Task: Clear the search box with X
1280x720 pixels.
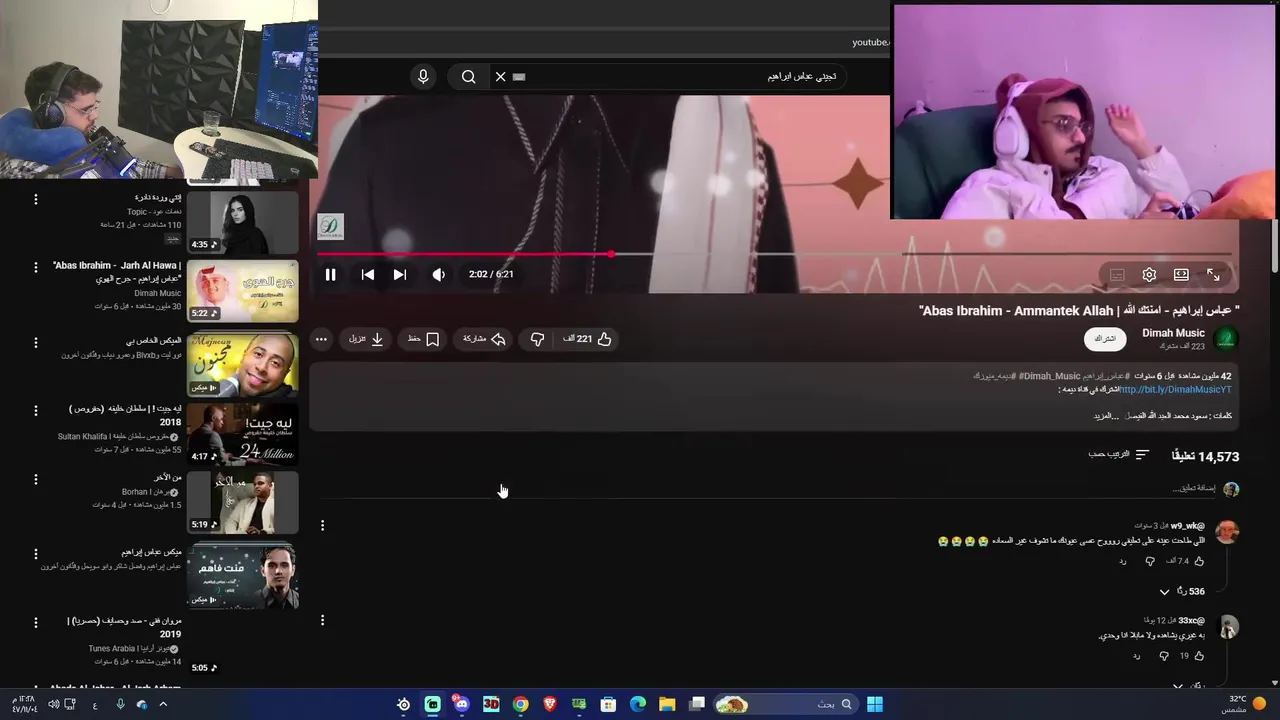Action: pyautogui.click(x=501, y=76)
